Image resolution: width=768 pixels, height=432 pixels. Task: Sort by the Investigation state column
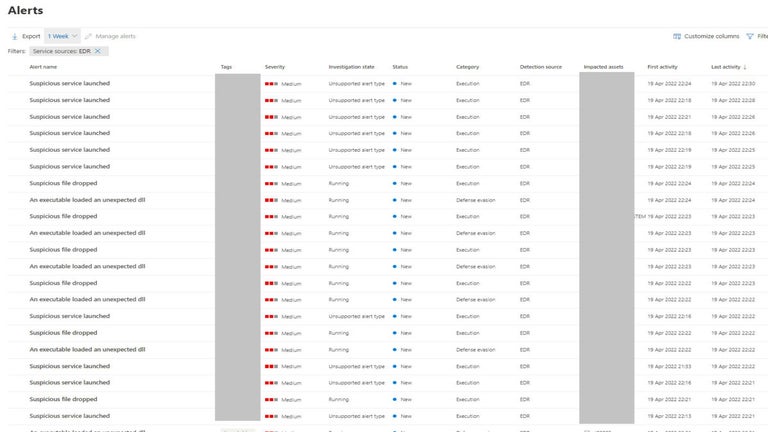pos(351,67)
